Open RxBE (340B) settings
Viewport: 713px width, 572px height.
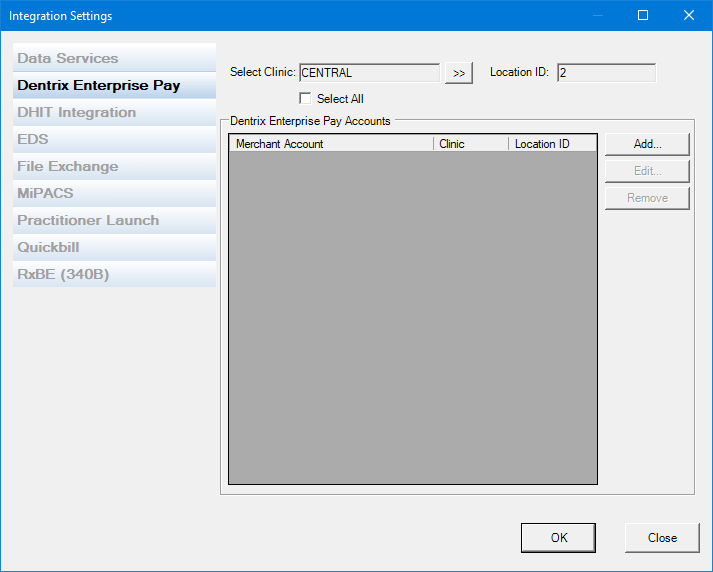(114, 274)
